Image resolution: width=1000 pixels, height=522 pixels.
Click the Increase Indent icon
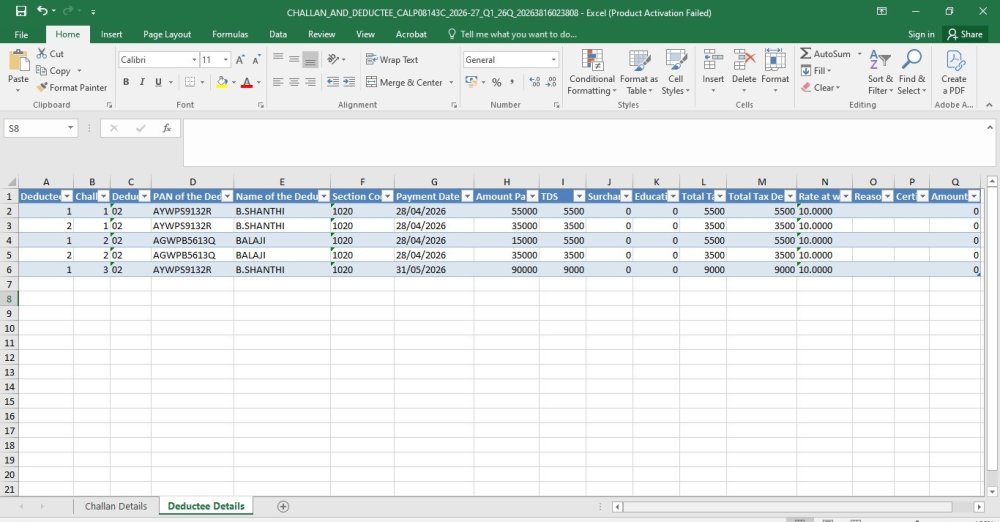click(x=349, y=82)
